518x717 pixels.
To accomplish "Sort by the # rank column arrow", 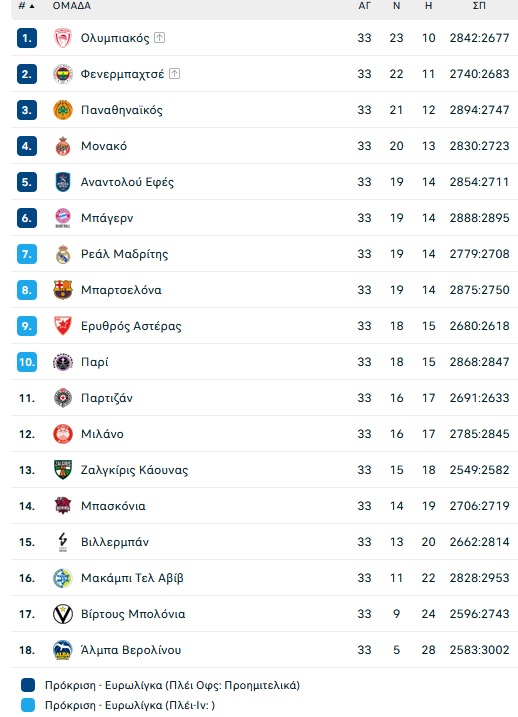I will (x=32, y=6).
